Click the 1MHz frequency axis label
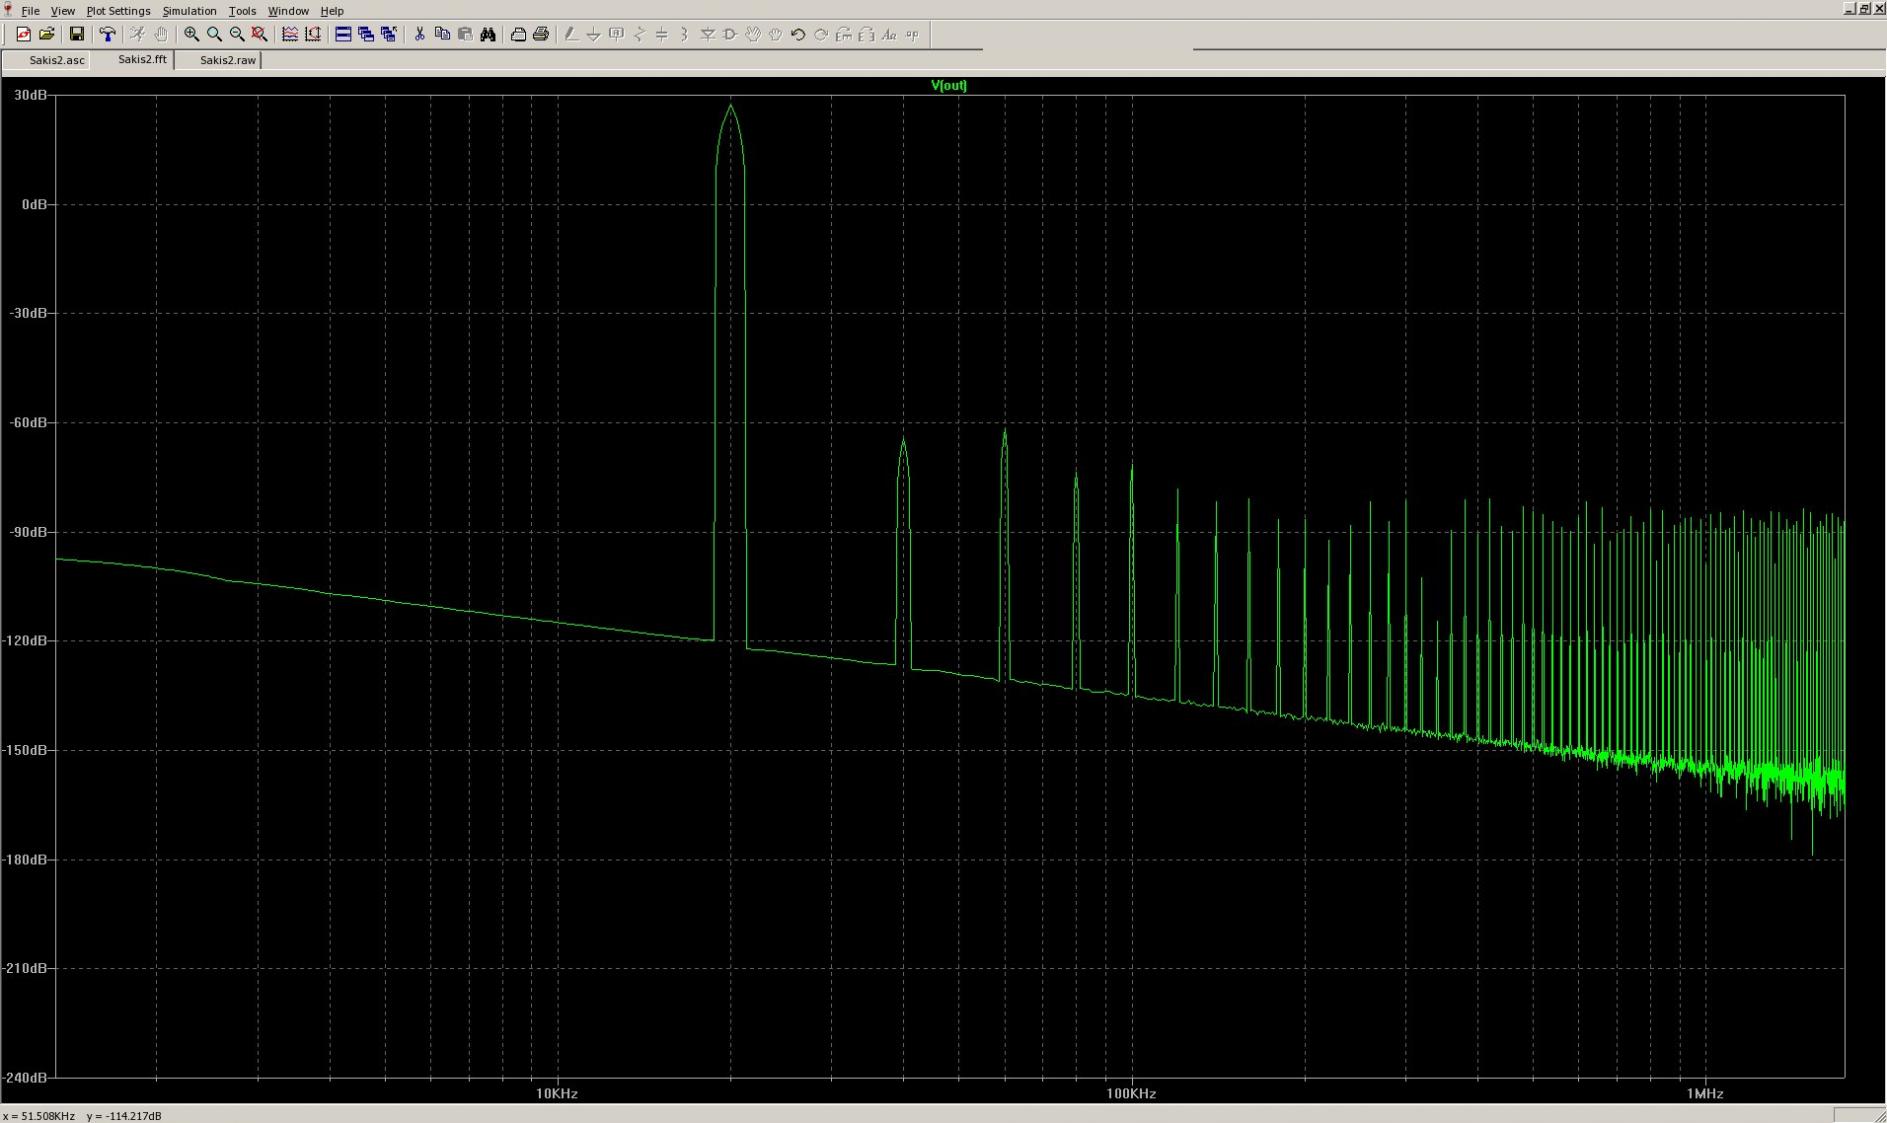The image size is (1887, 1123). [x=1705, y=1094]
